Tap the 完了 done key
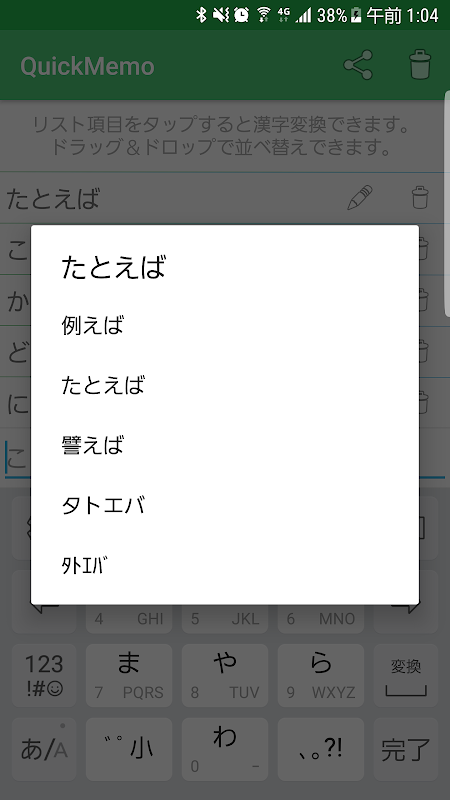Screen dimensions: 450x800 pyautogui.click(x=406, y=749)
